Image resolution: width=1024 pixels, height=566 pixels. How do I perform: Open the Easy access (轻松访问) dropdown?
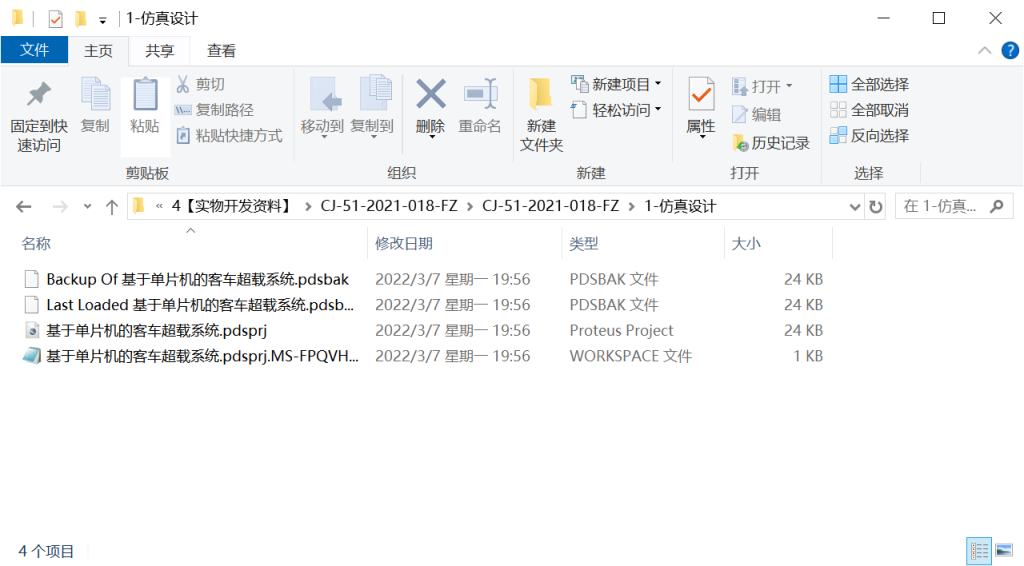point(616,110)
